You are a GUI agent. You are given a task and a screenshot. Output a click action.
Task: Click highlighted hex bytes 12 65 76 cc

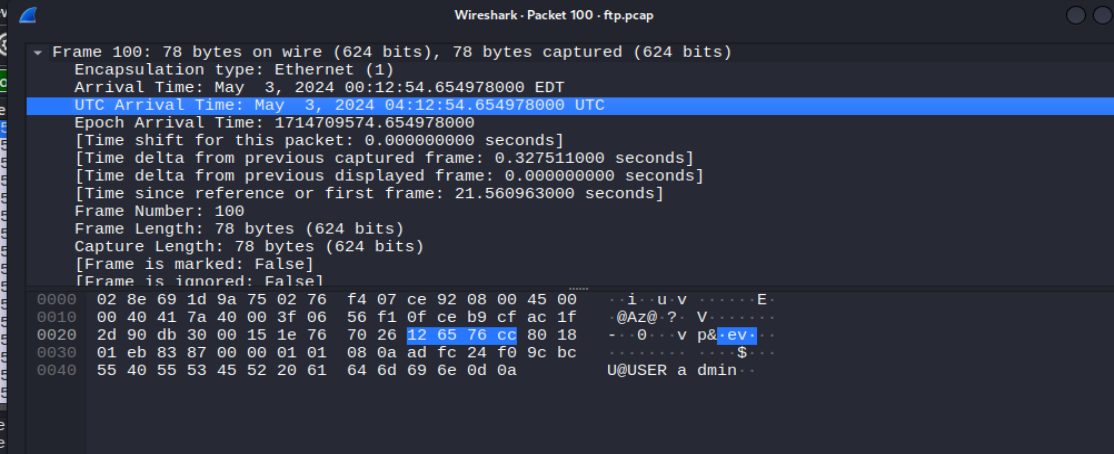tap(462, 335)
